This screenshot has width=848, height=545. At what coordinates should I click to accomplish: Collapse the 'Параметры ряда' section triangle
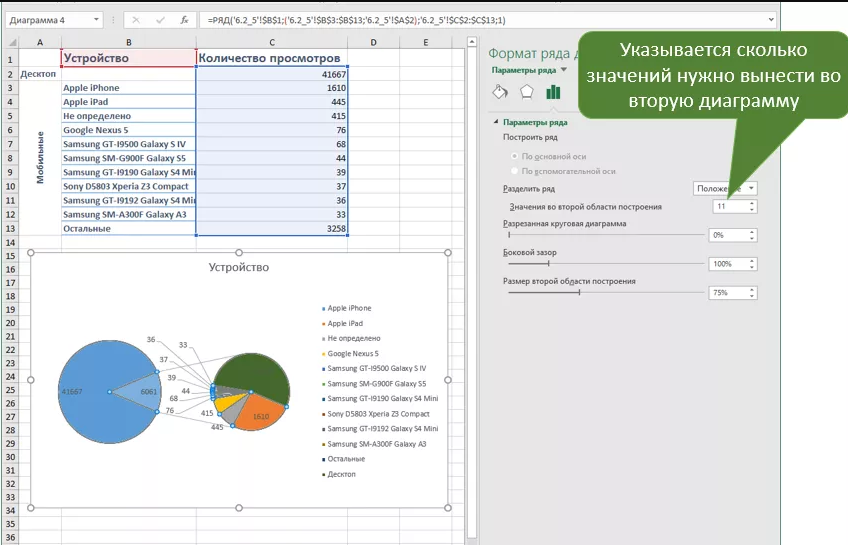[x=495, y=122]
